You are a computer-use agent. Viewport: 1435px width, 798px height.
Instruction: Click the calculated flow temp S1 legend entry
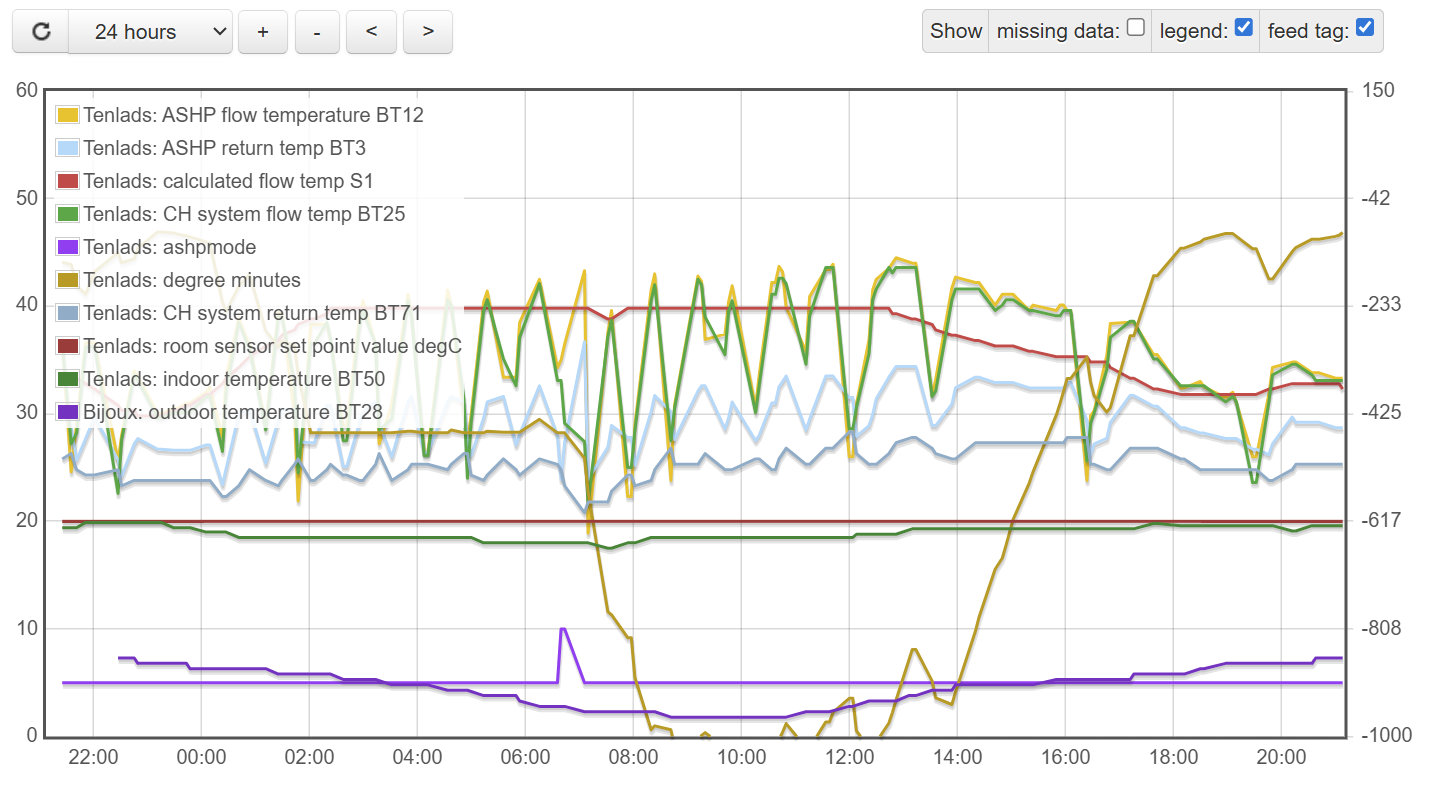[x=228, y=181]
